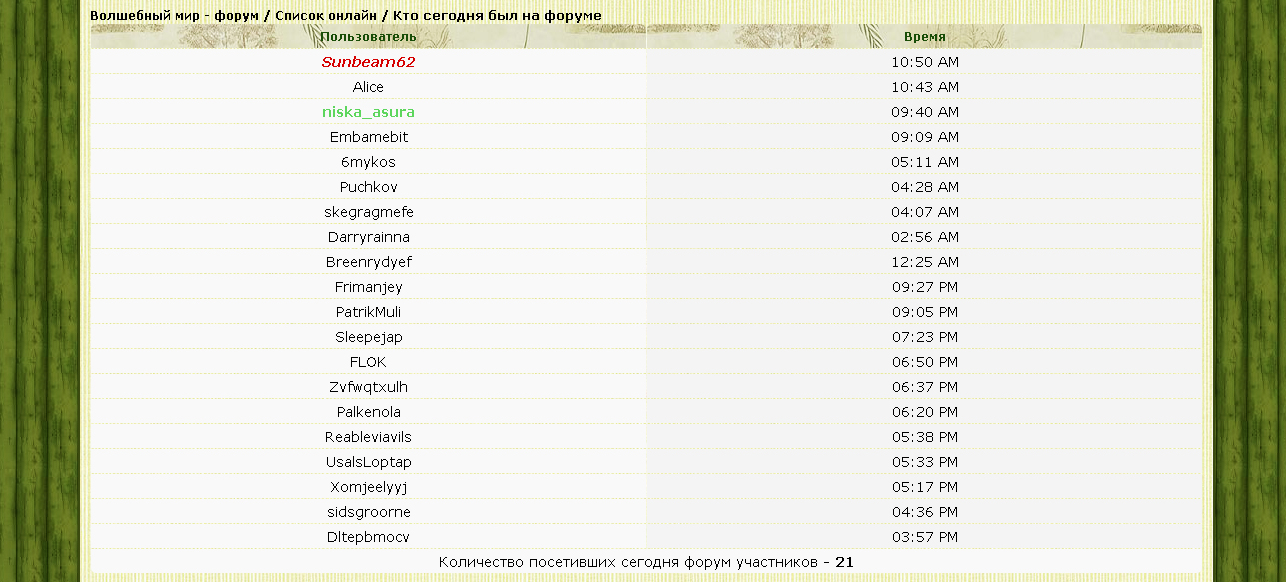Open sidsgroorne user profile
This screenshot has width=1286, height=582.
point(368,512)
